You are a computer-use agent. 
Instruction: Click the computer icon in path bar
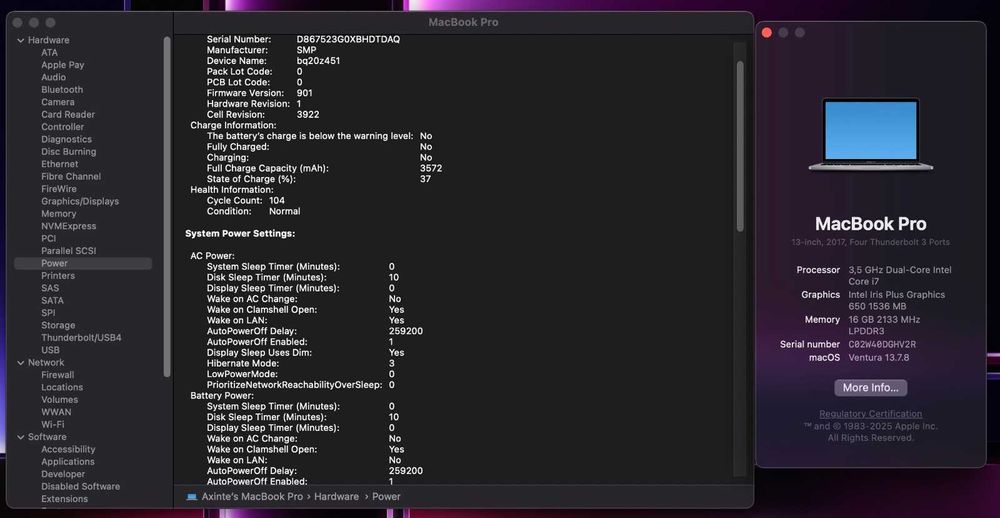(191, 497)
